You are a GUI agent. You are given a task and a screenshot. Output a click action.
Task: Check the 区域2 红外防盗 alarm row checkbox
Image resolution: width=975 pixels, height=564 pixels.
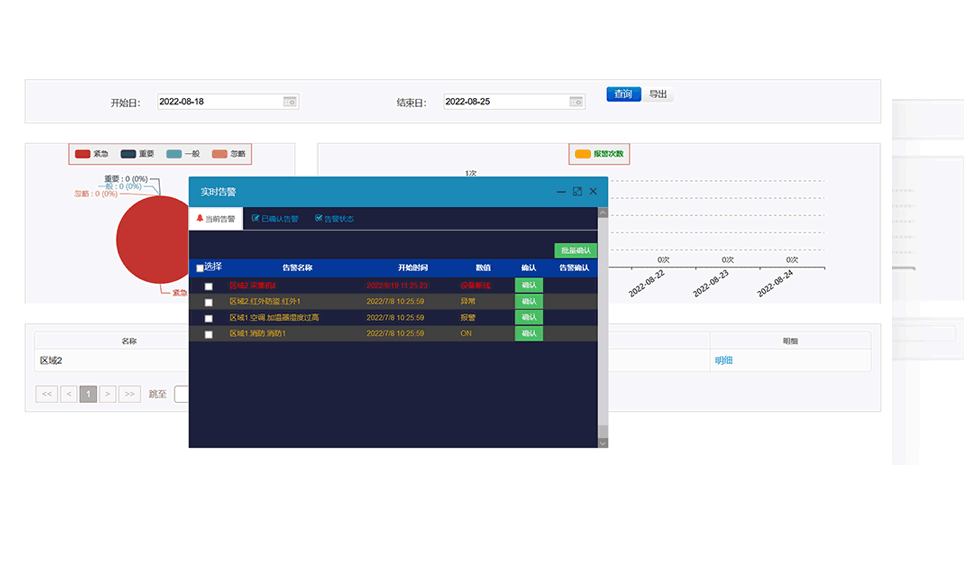click(209, 302)
